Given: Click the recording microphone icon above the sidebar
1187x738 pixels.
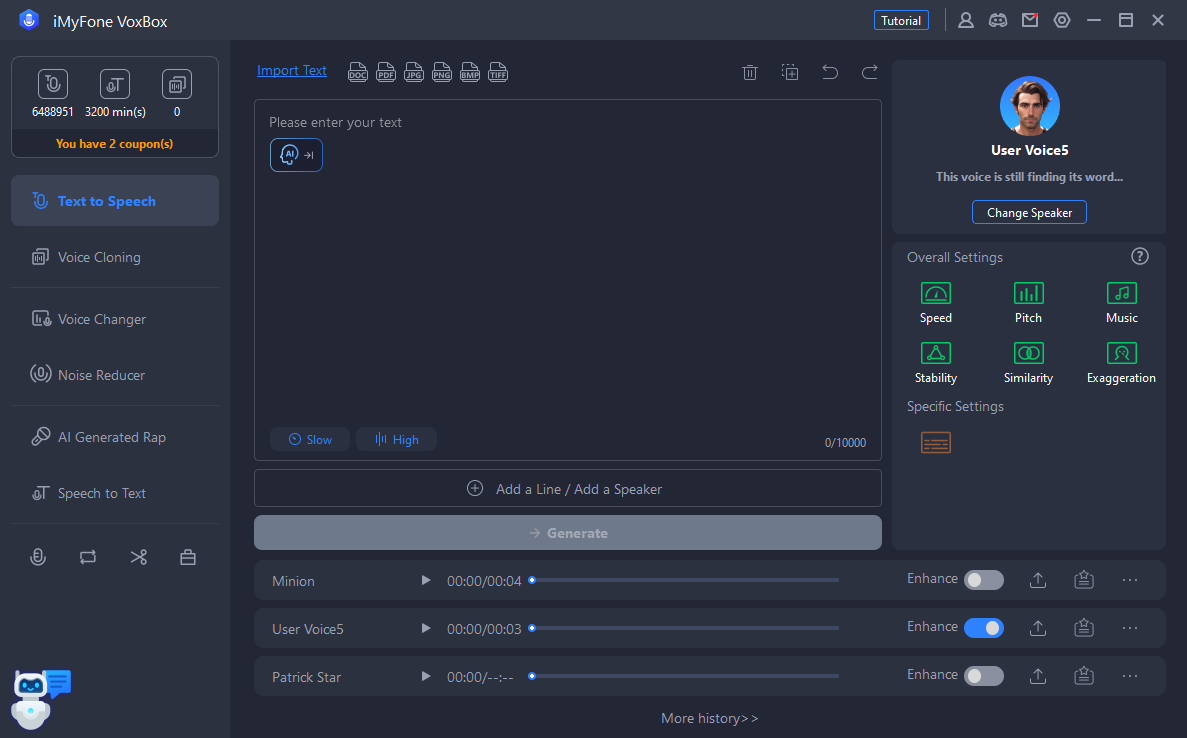Looking at the screenshot, I should tap(38, 556).
